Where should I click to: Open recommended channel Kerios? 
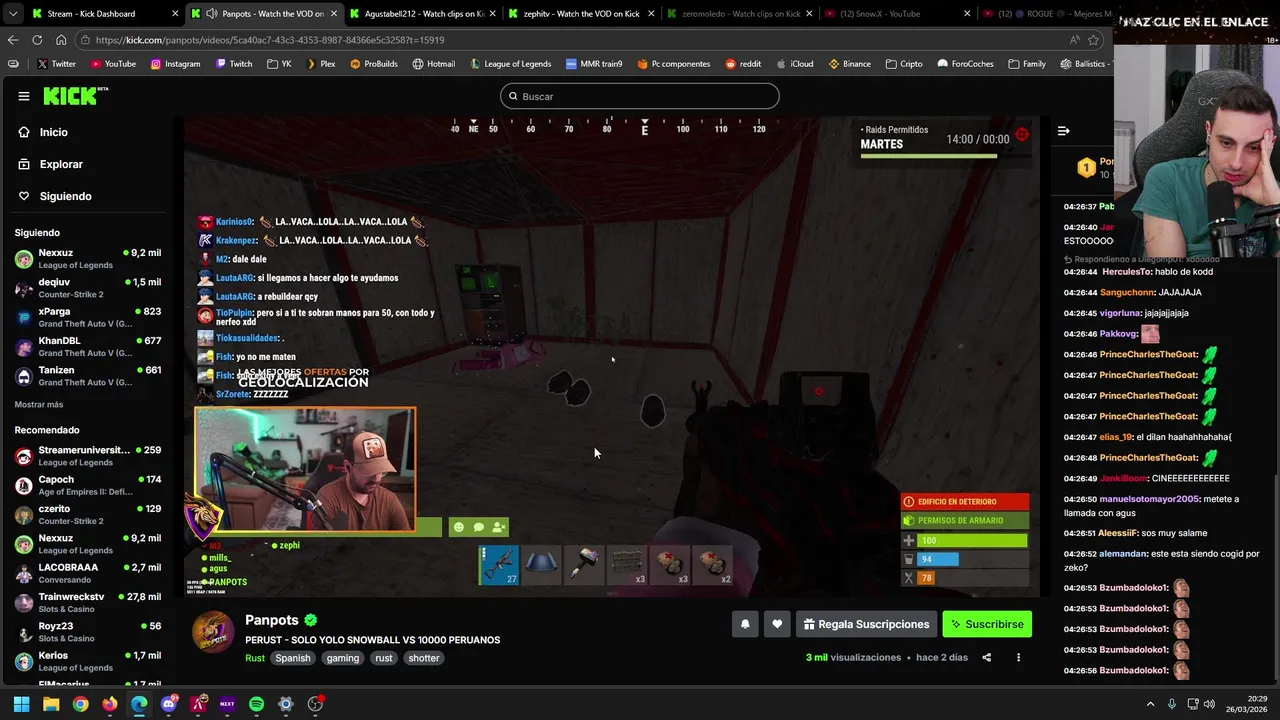(88, 661)
